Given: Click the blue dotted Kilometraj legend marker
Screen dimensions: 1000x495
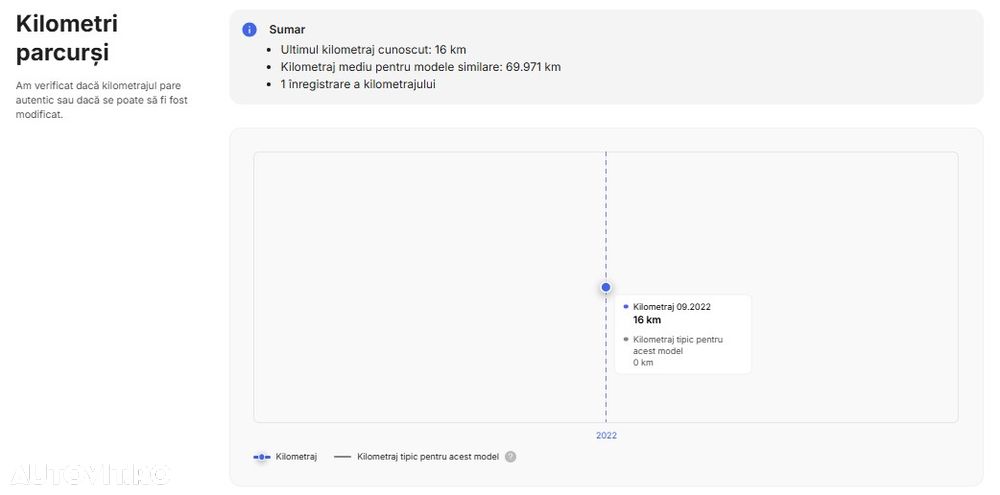Looking at the screenshot, I should coord(262,457).
